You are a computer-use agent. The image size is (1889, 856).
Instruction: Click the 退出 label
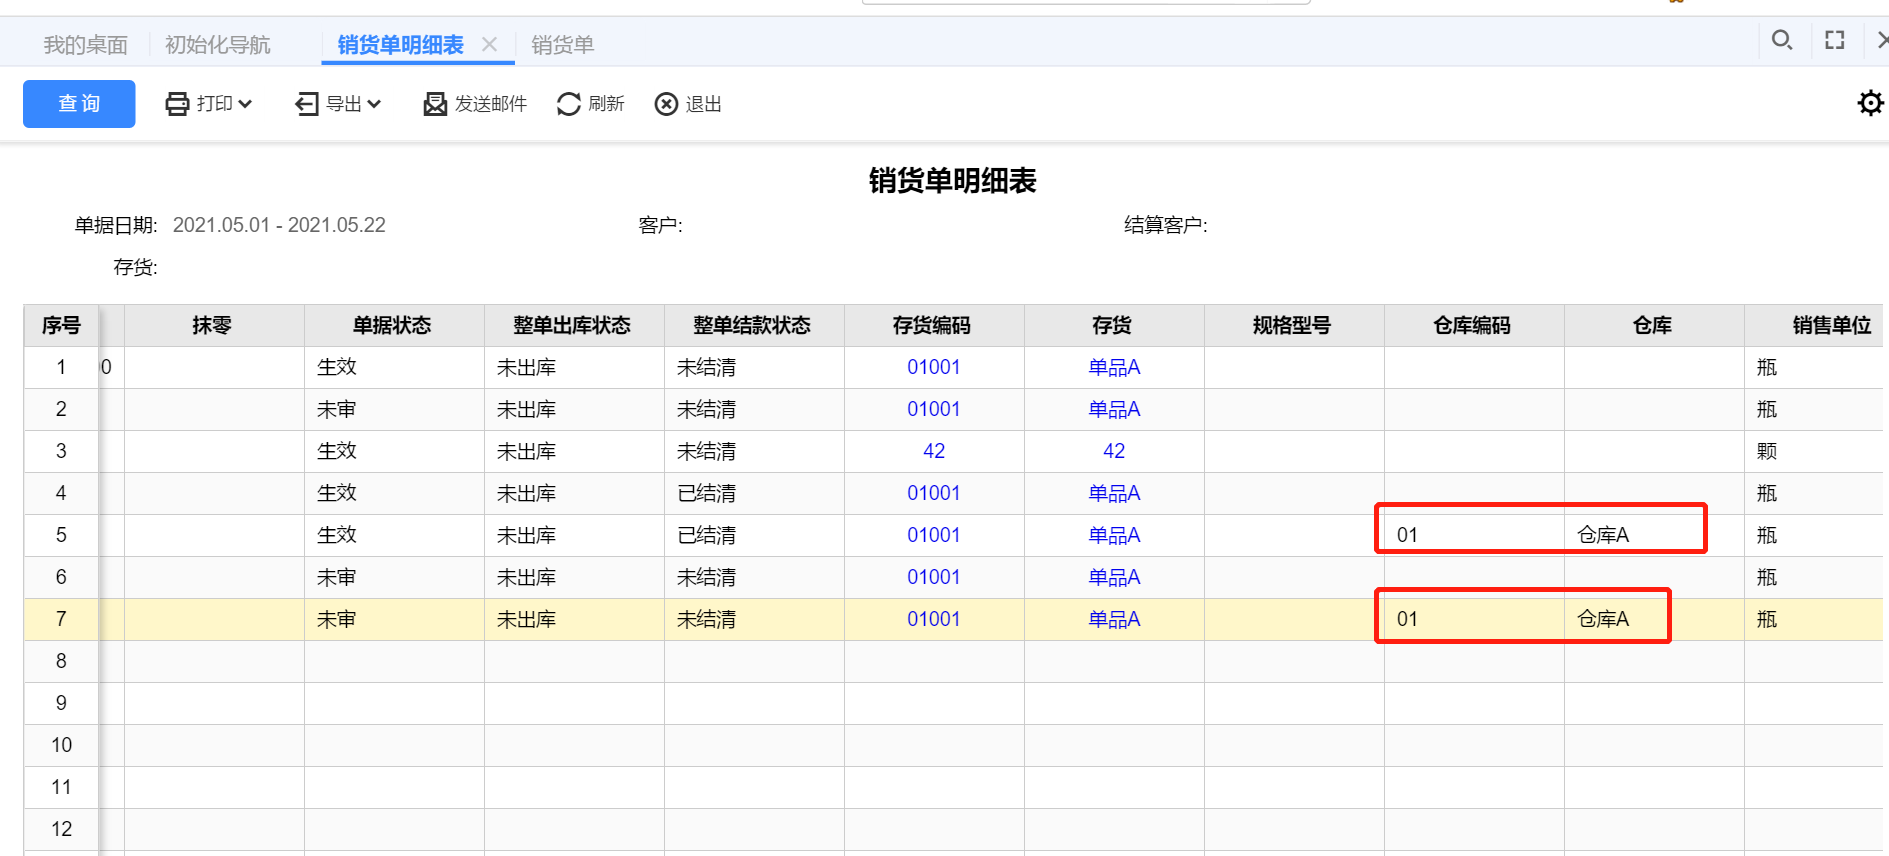point(704,104)
